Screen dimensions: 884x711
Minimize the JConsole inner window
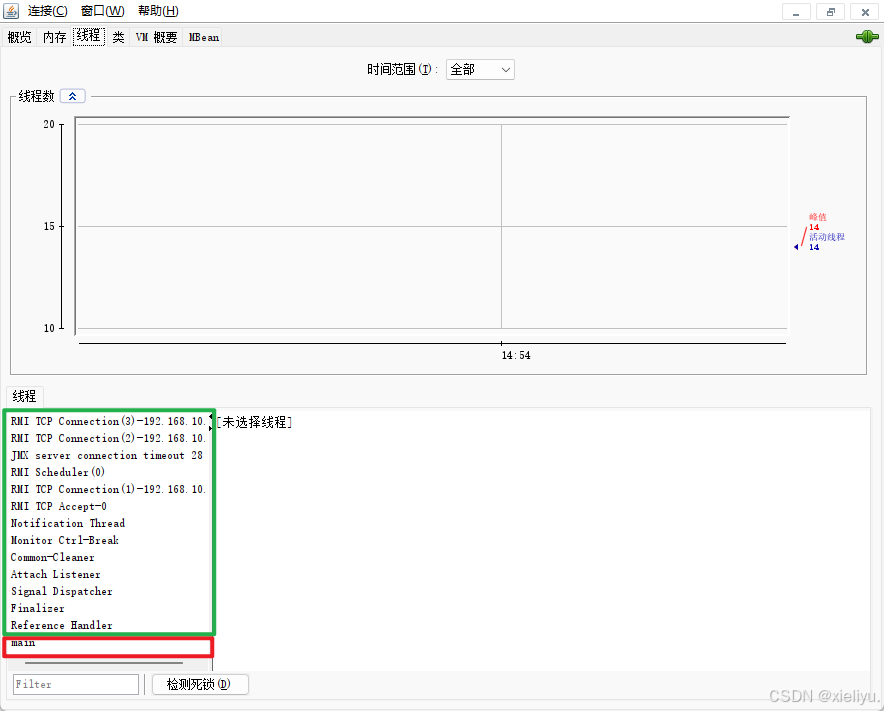click(796, 12)
